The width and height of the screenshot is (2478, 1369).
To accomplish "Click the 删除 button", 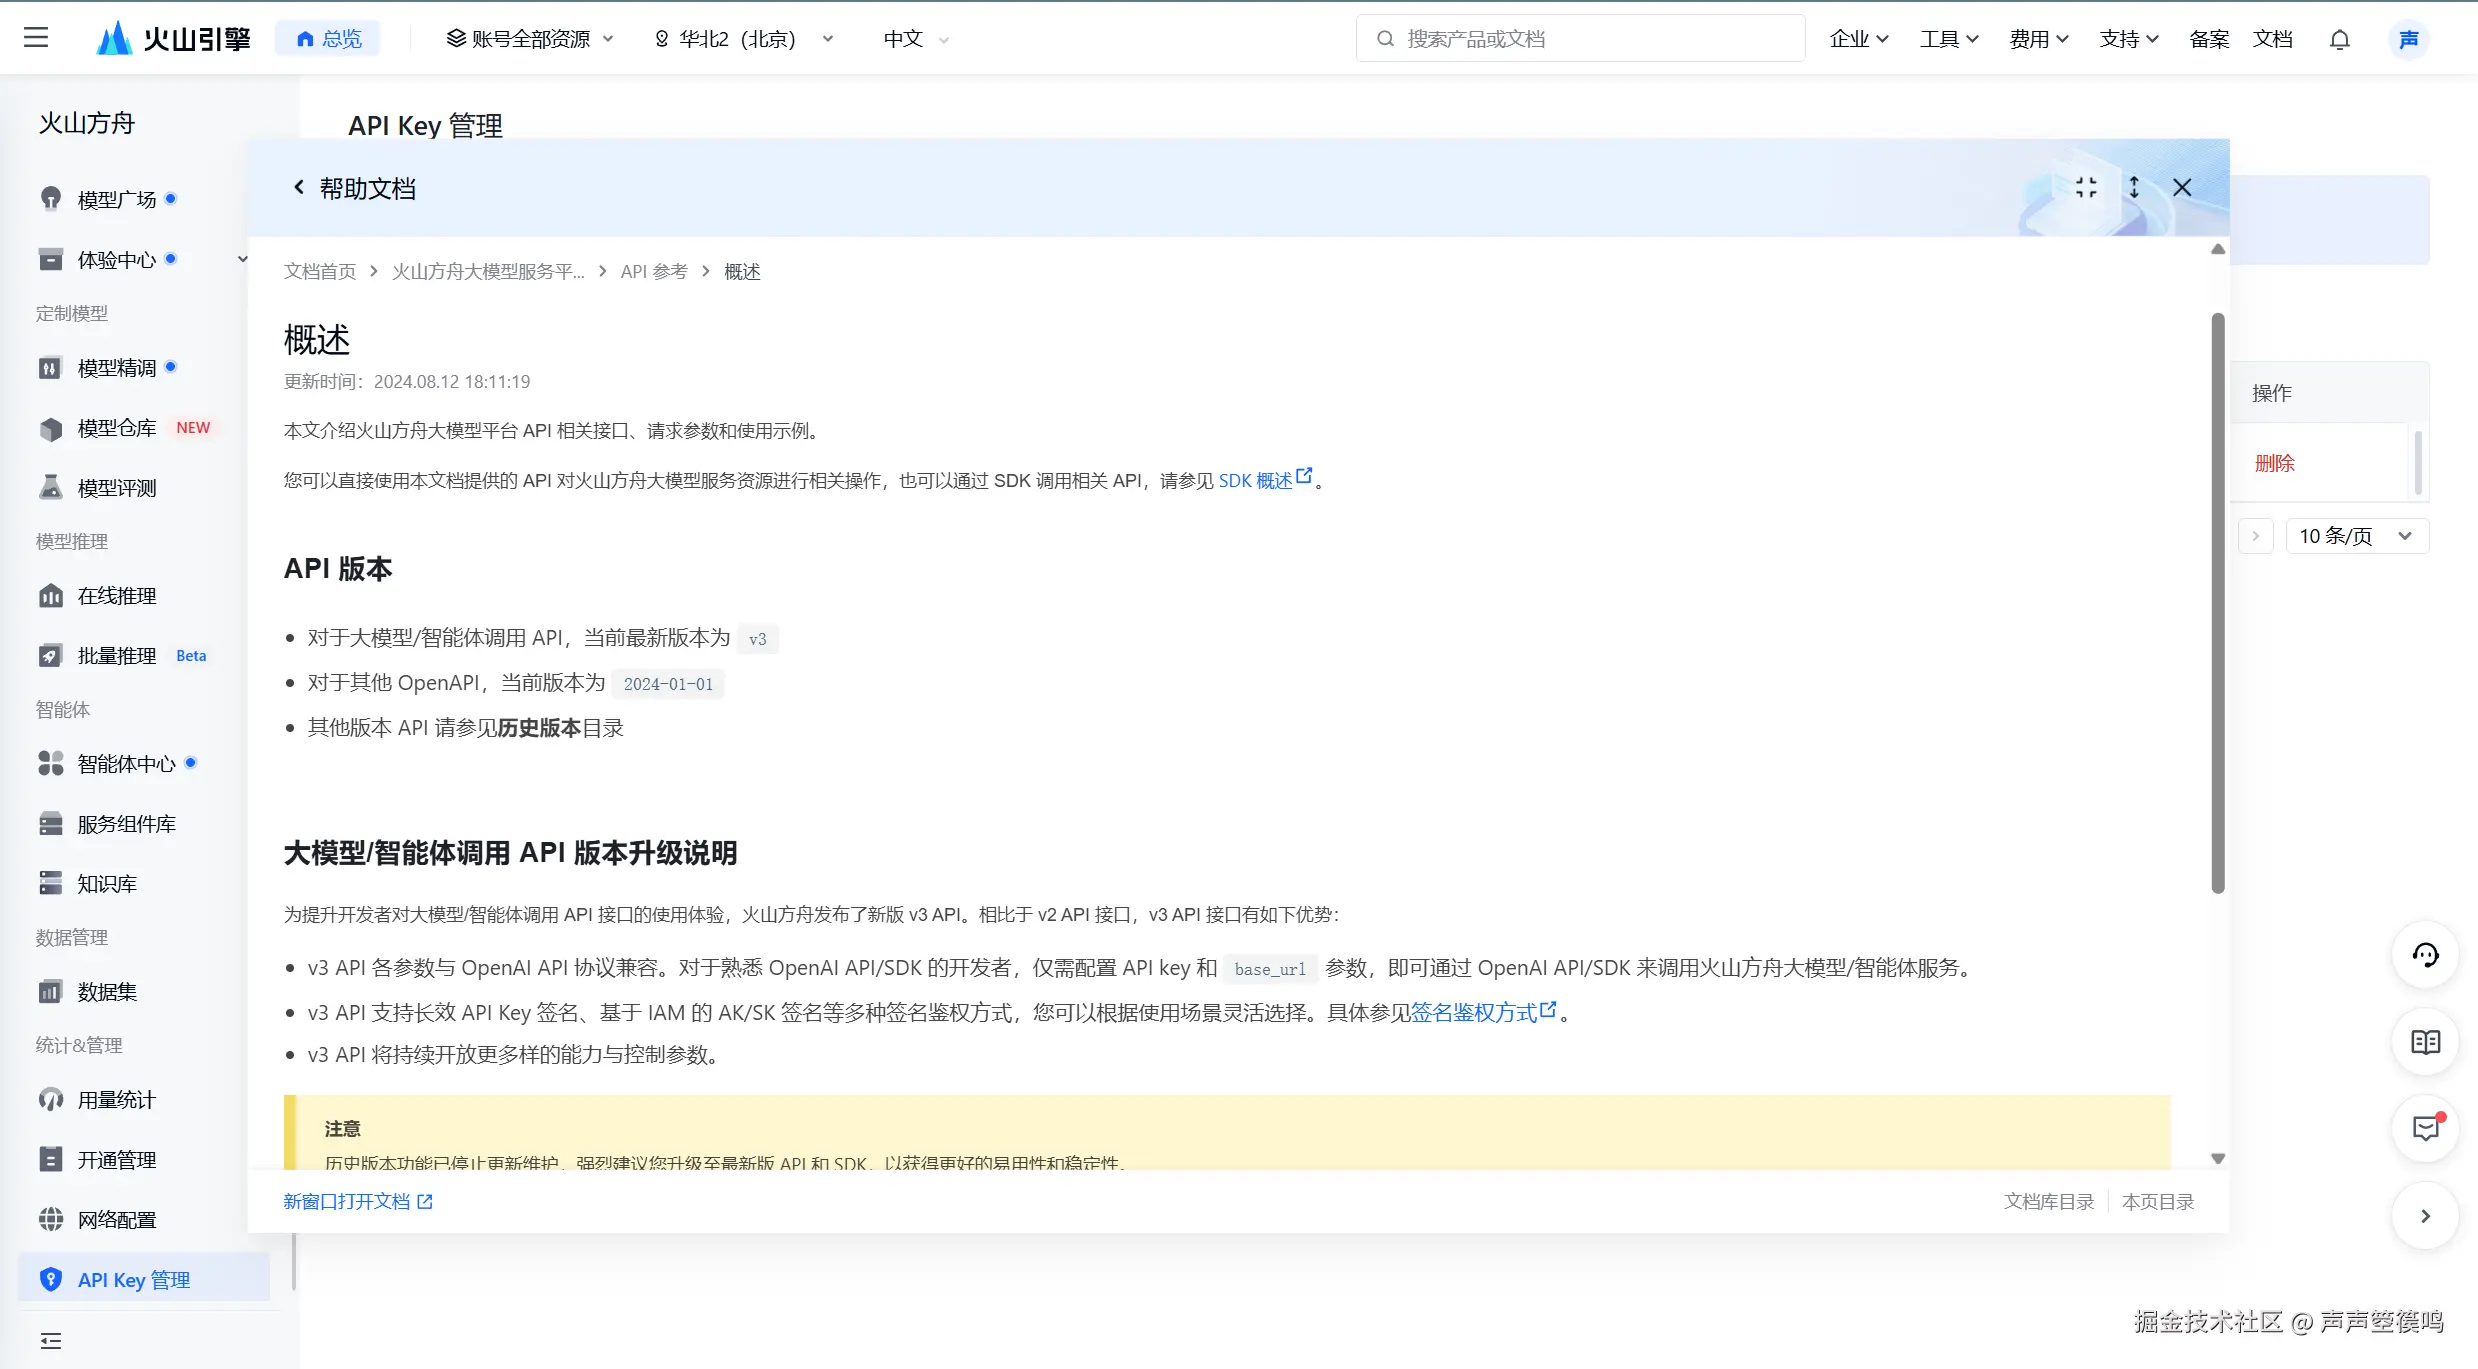I will pyautogui.click(x=2275, y=463).
